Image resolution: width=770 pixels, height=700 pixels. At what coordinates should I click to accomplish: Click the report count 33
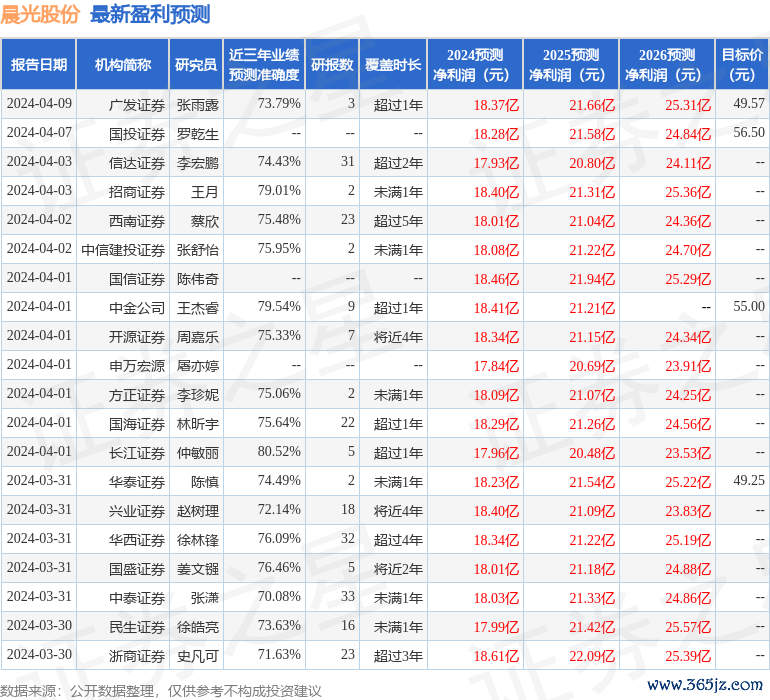coord(348,596)
